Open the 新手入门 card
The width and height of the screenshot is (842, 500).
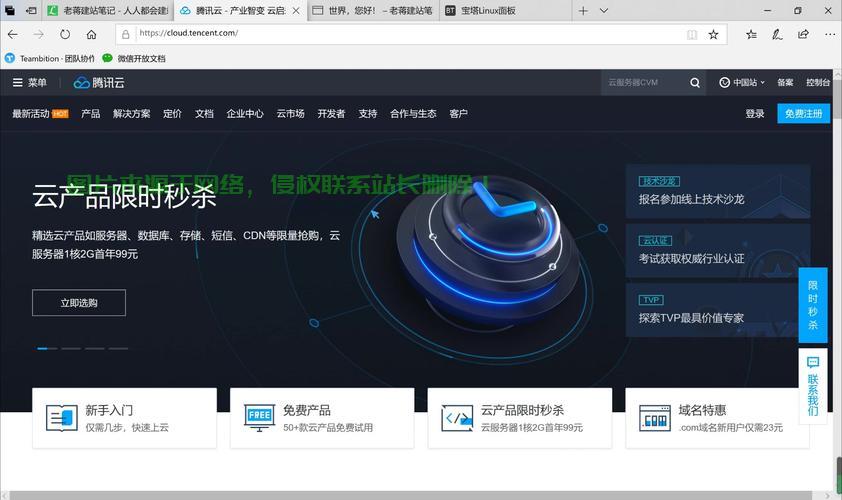(125, 418)
